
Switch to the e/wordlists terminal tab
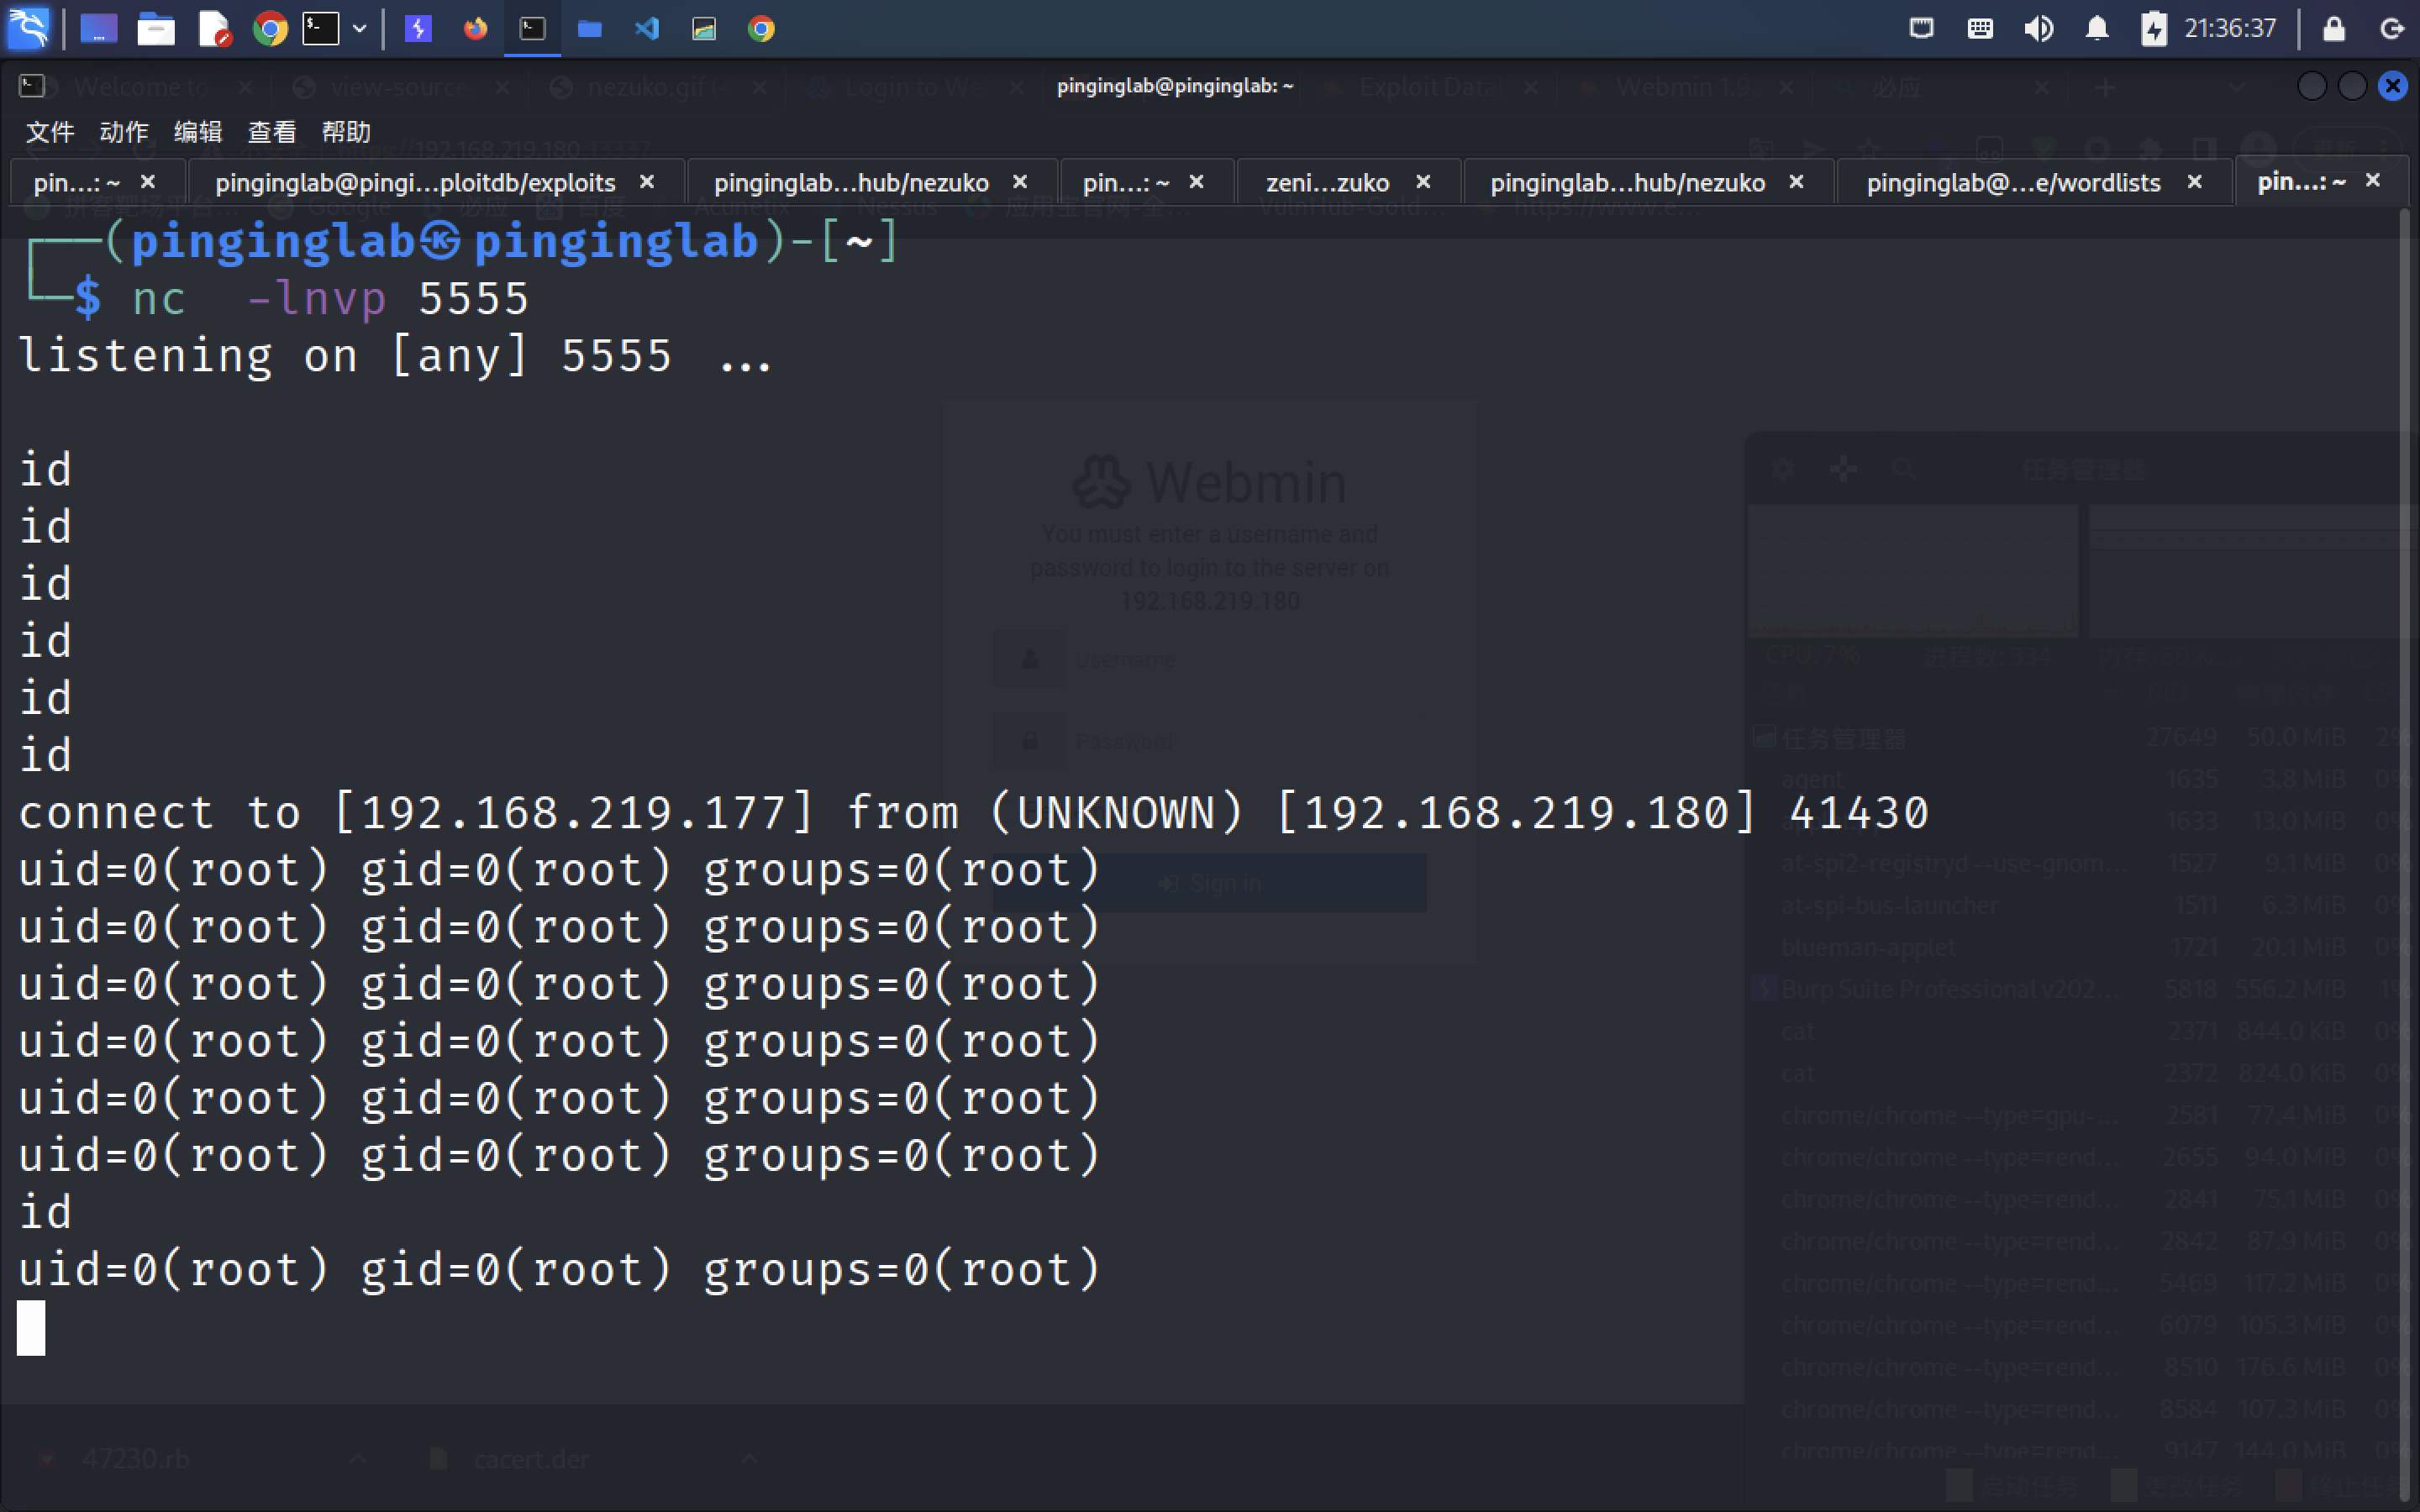click(x=2013, y=182)
